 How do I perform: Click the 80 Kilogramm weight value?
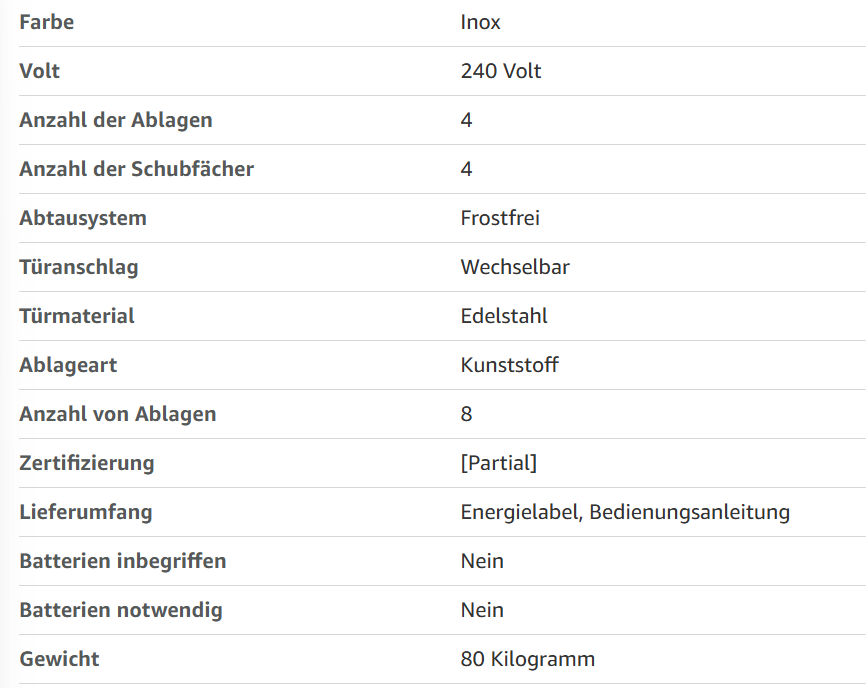click(527, 659)
